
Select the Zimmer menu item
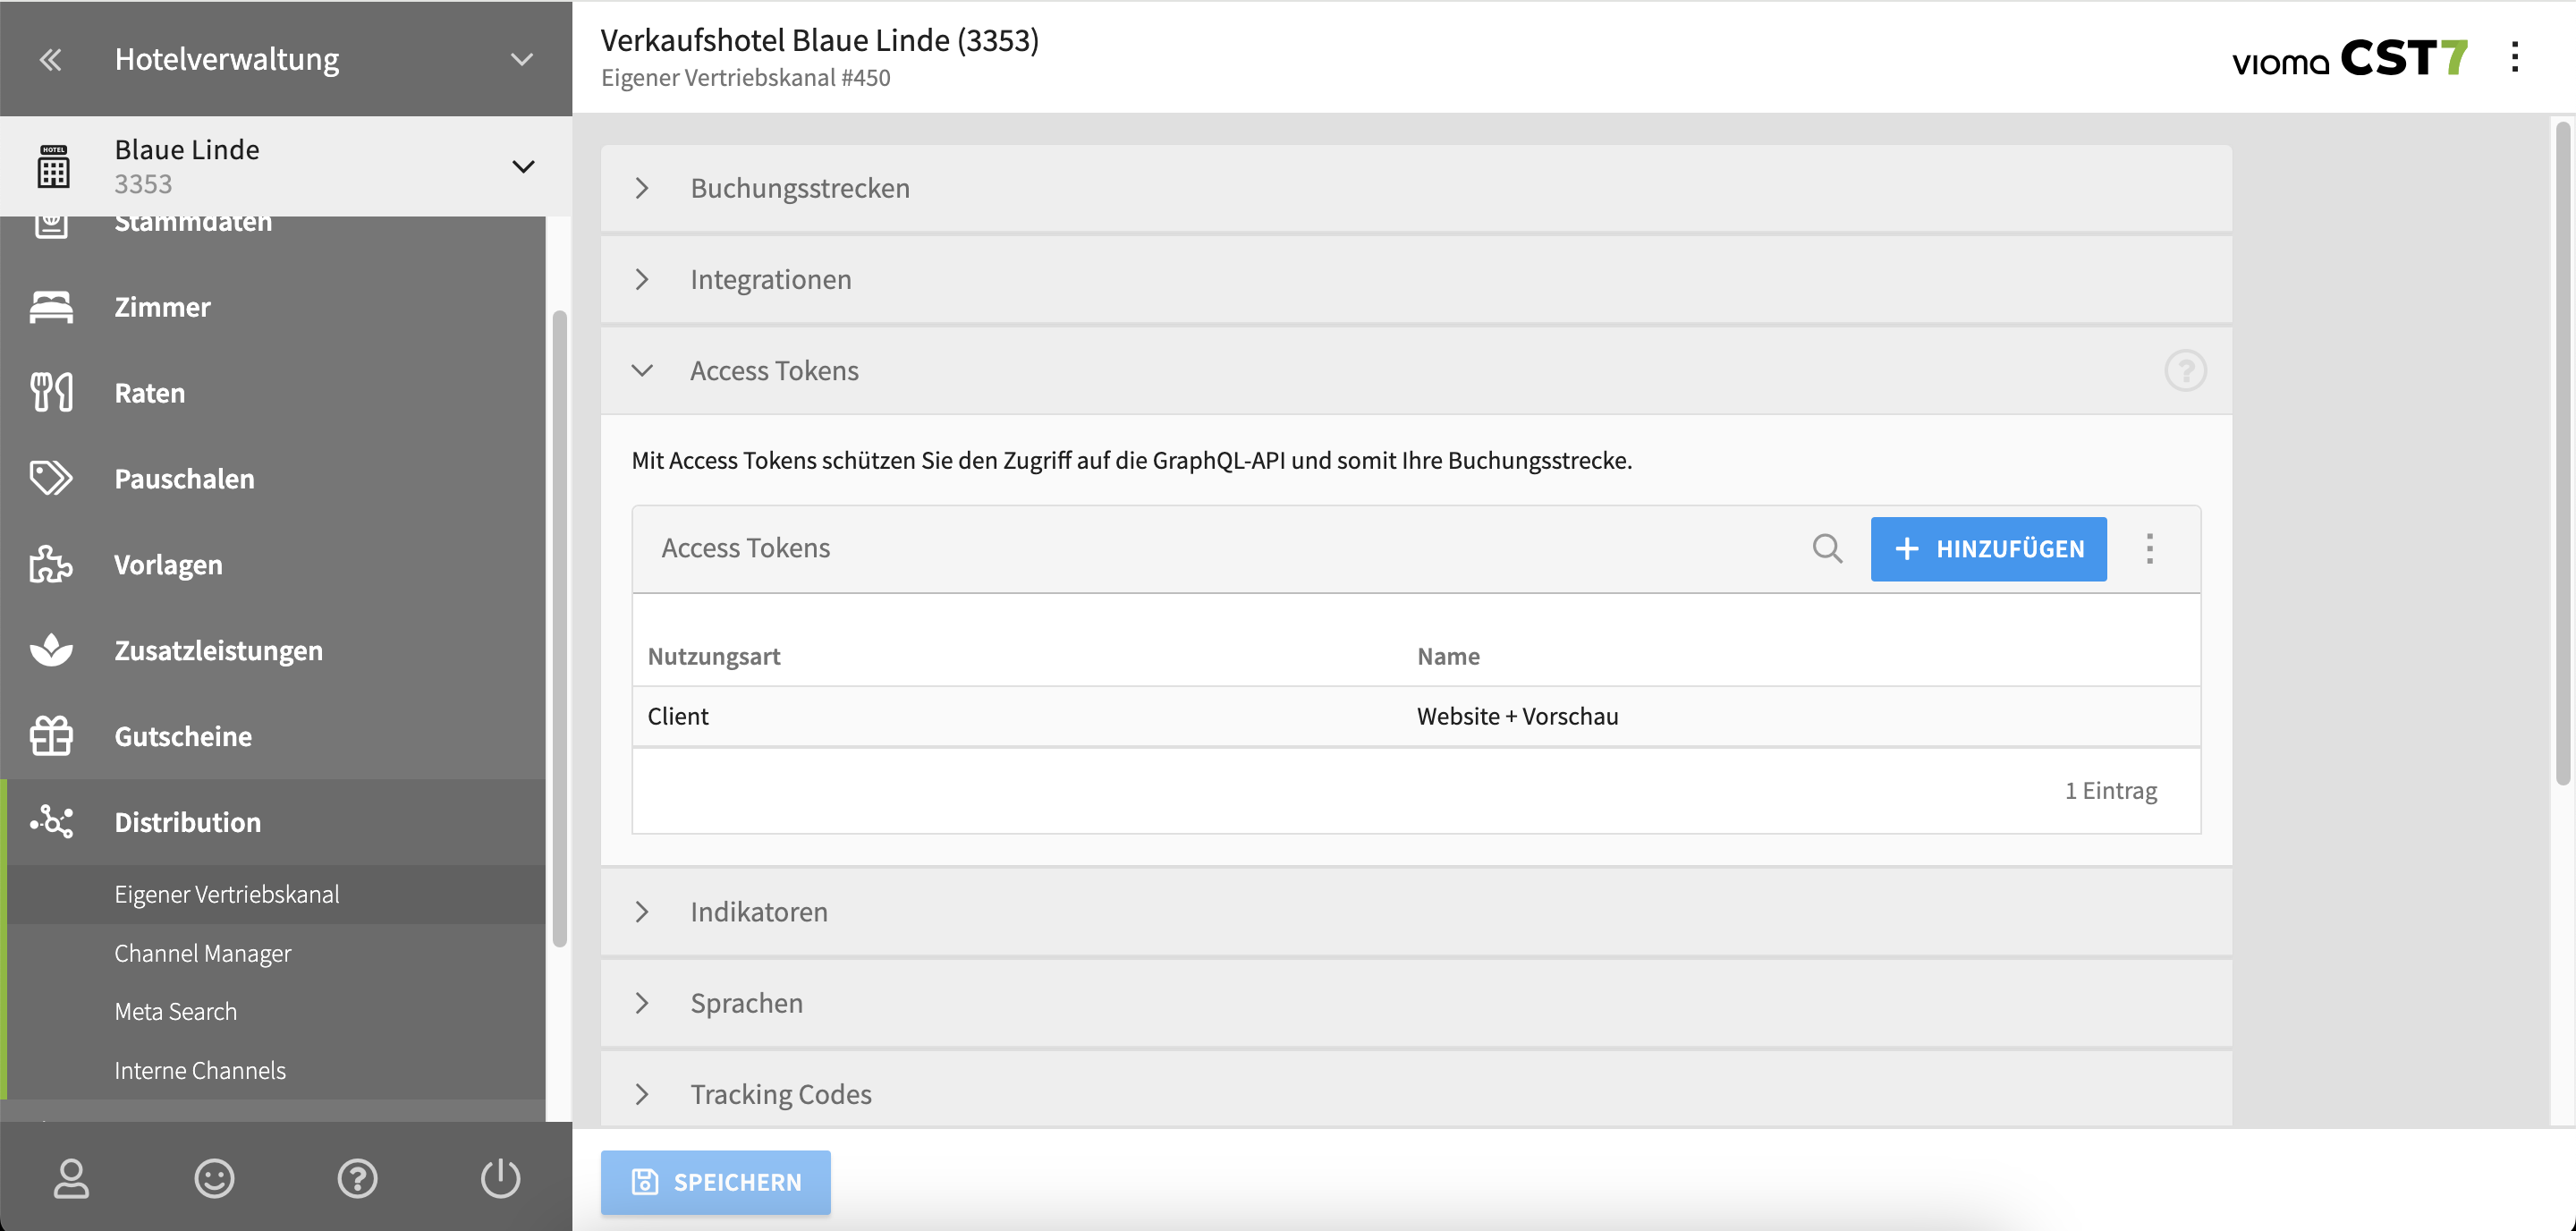coord(162,307)
